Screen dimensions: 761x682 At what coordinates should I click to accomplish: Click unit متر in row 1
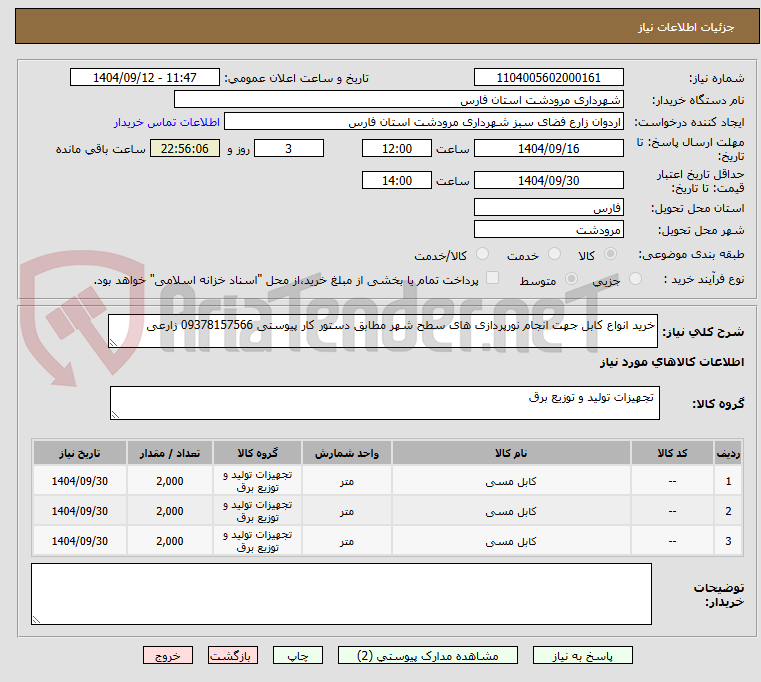(x=347, y=481)
